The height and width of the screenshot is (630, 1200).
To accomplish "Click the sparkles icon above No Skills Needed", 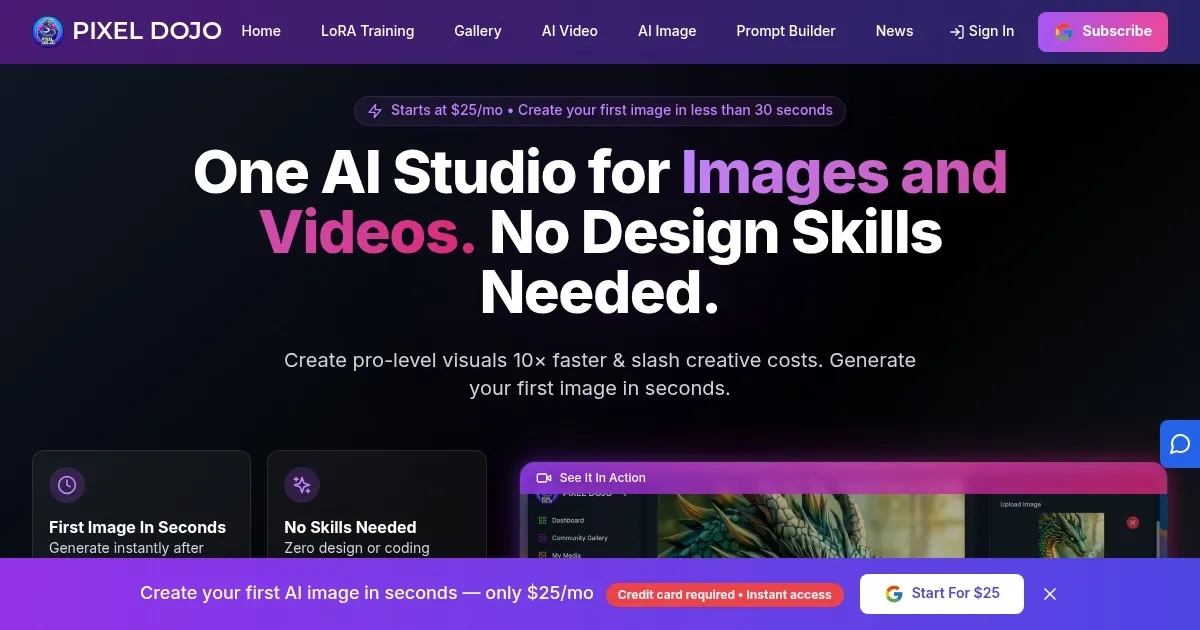I will click(302, 485).
